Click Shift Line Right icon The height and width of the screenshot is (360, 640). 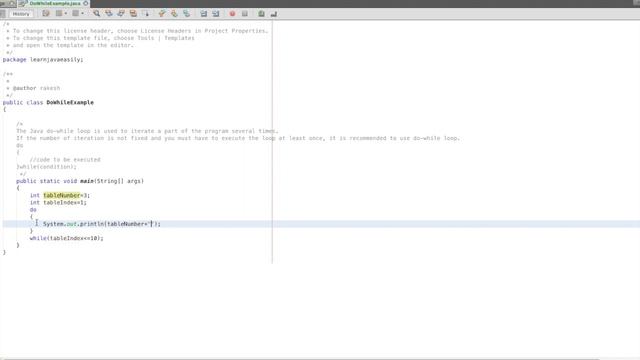[216, 13]
